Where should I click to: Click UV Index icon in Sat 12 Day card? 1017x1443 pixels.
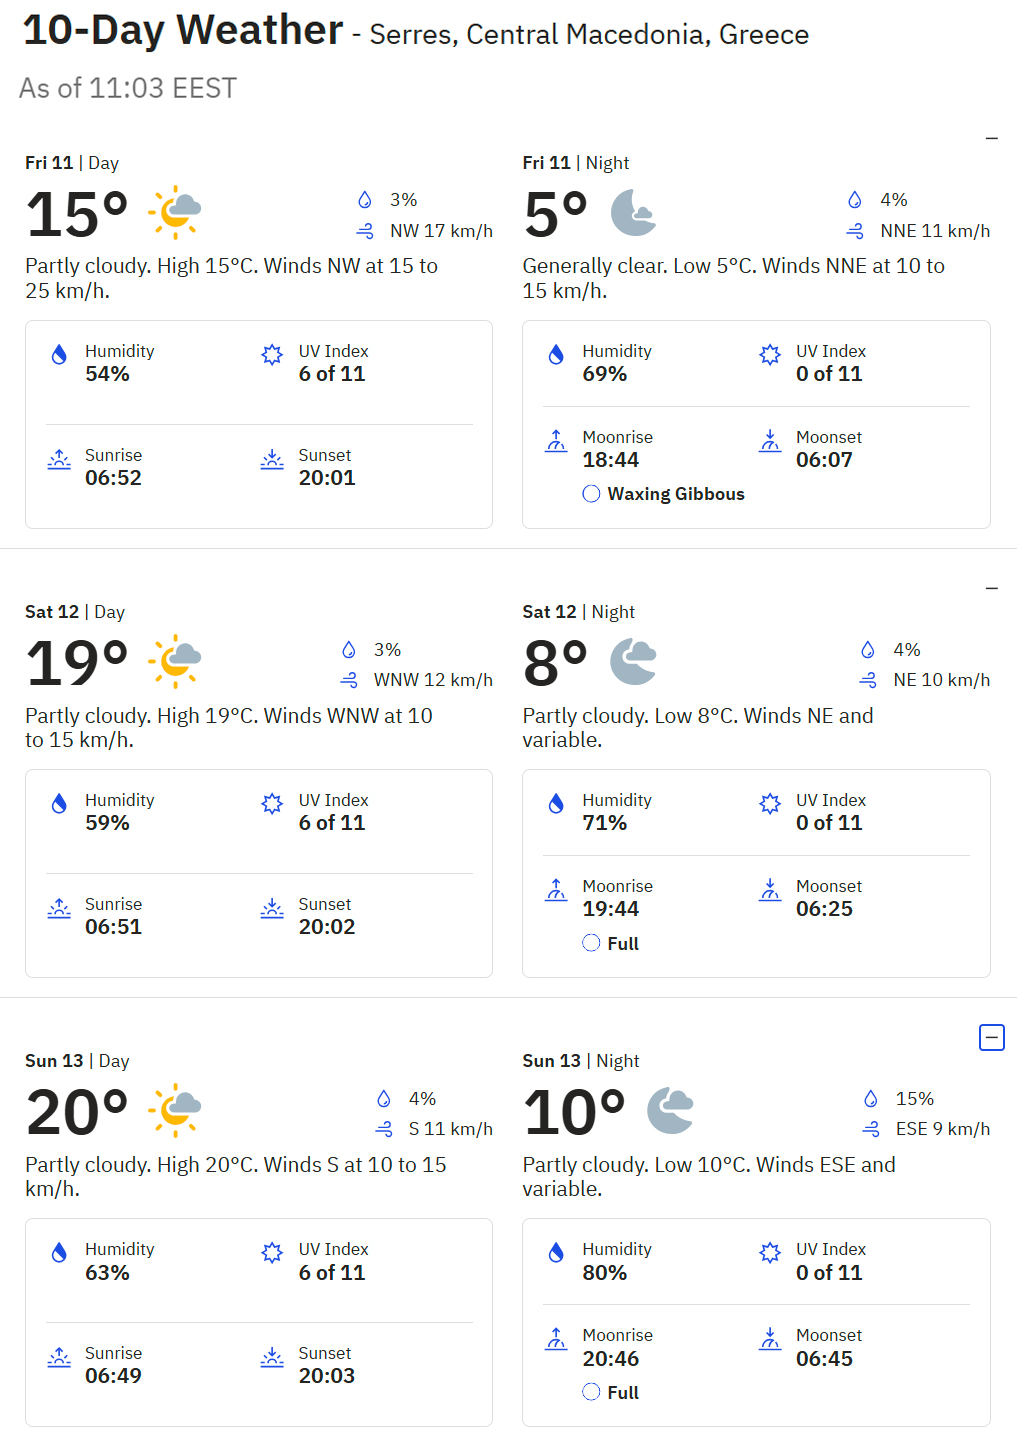pyautogui.click(x=272, y=803)
